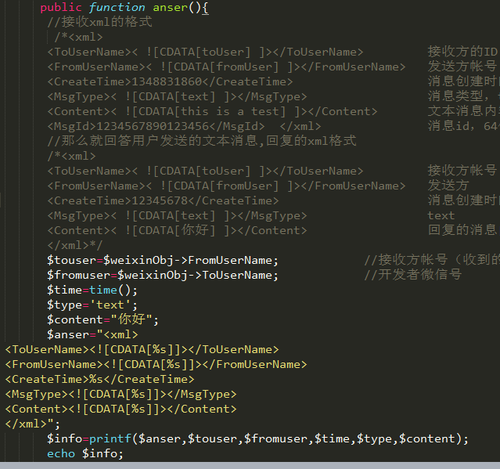Click the CreateTime %s template line
This screenshot has width=500, height=469.
coord(99,379)
